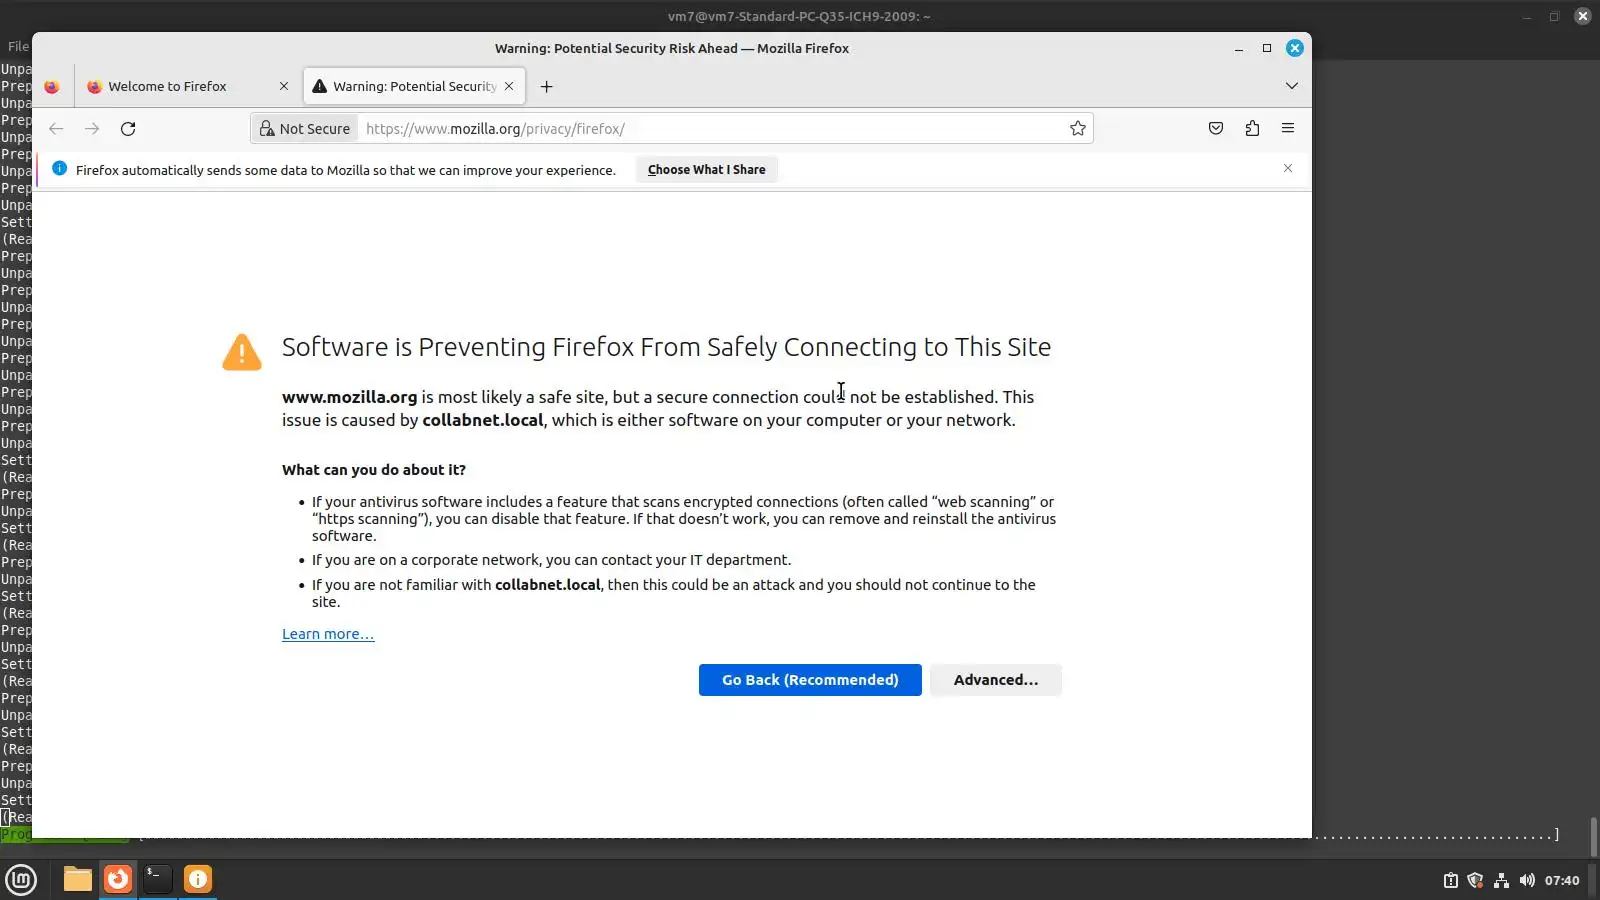Viewport: 1600px width, 900px height.
Task: Click the mozilla.org URL address field
Action: coord(710,129)
